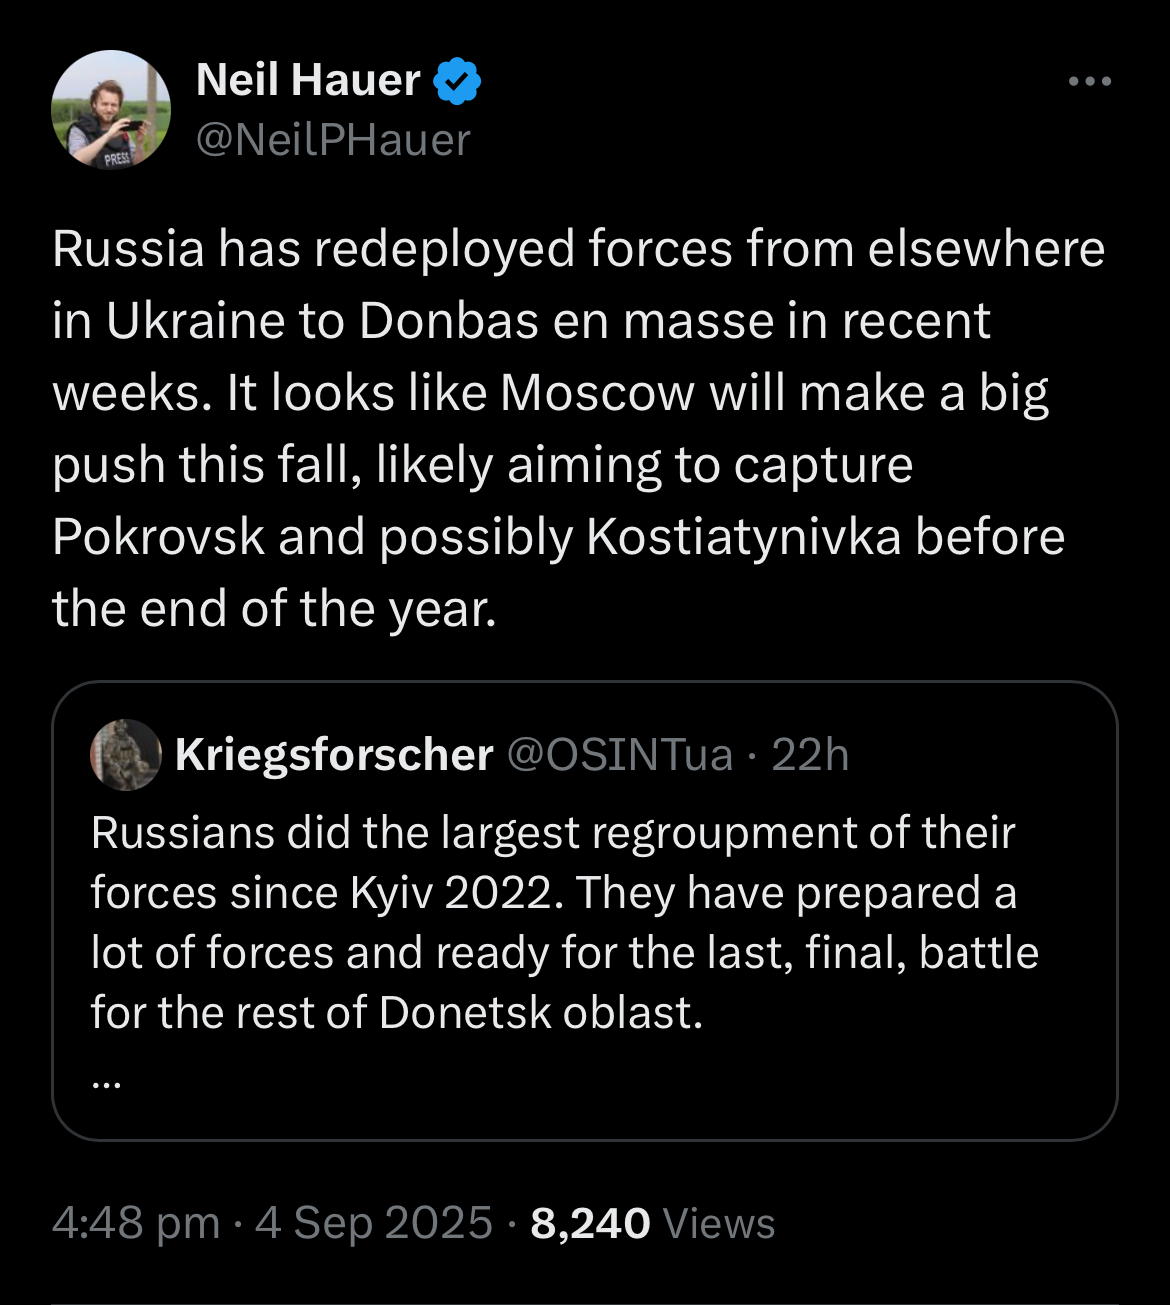
Task: Click the blue verified badge
Action: [x=457, y=81]
